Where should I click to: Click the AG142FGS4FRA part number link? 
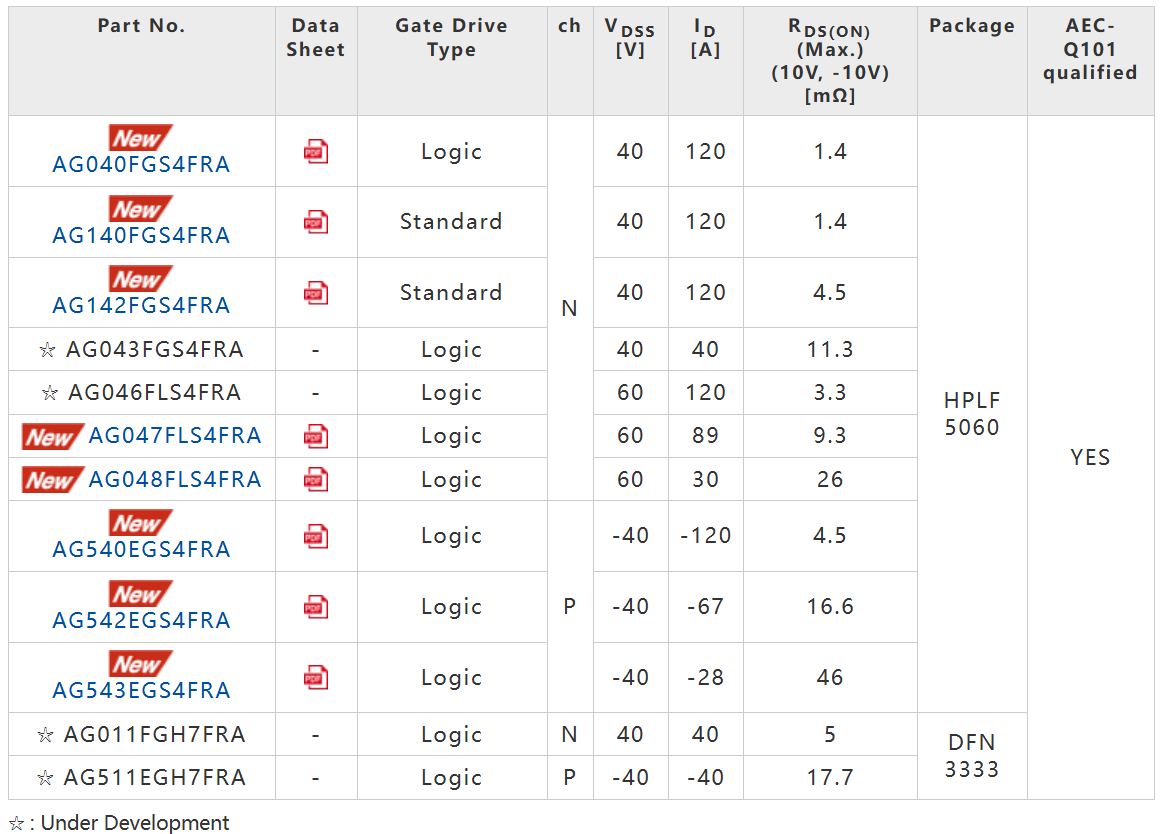tap(141, 306)
